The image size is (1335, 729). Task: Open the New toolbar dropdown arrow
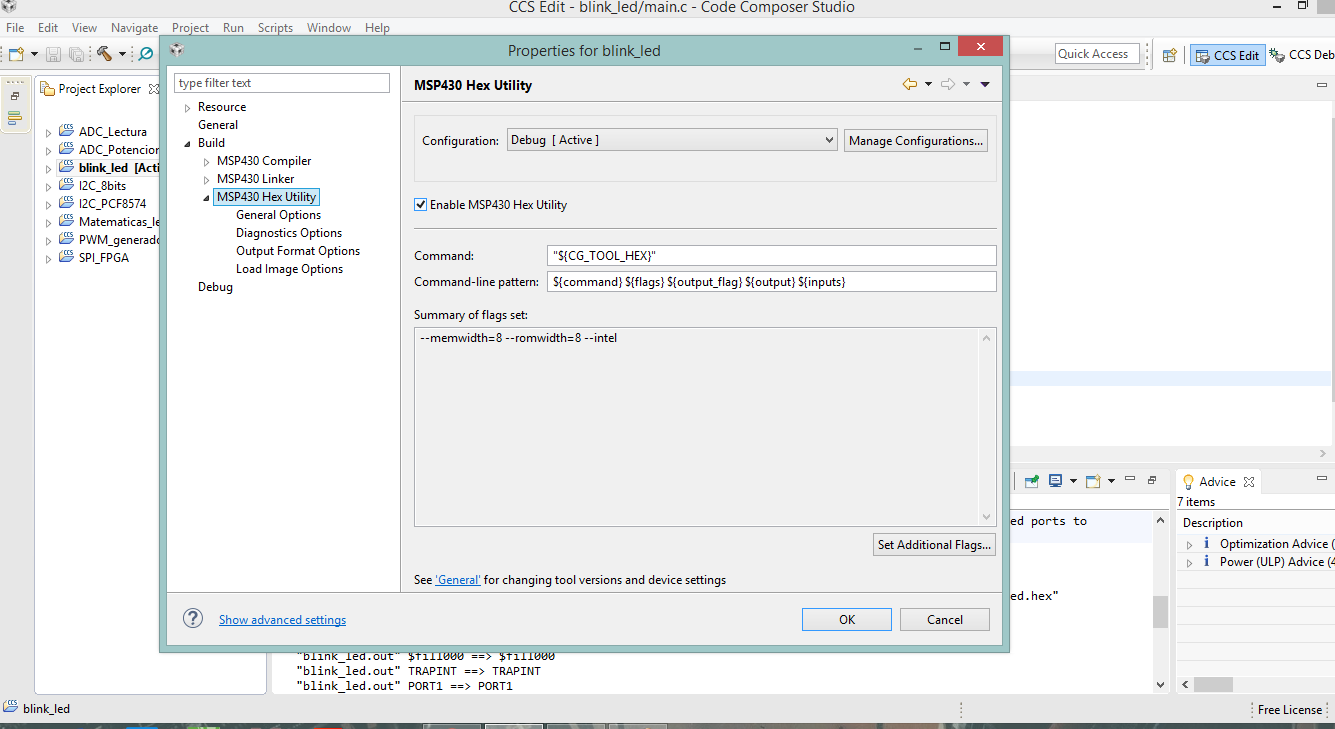[34, 54]
